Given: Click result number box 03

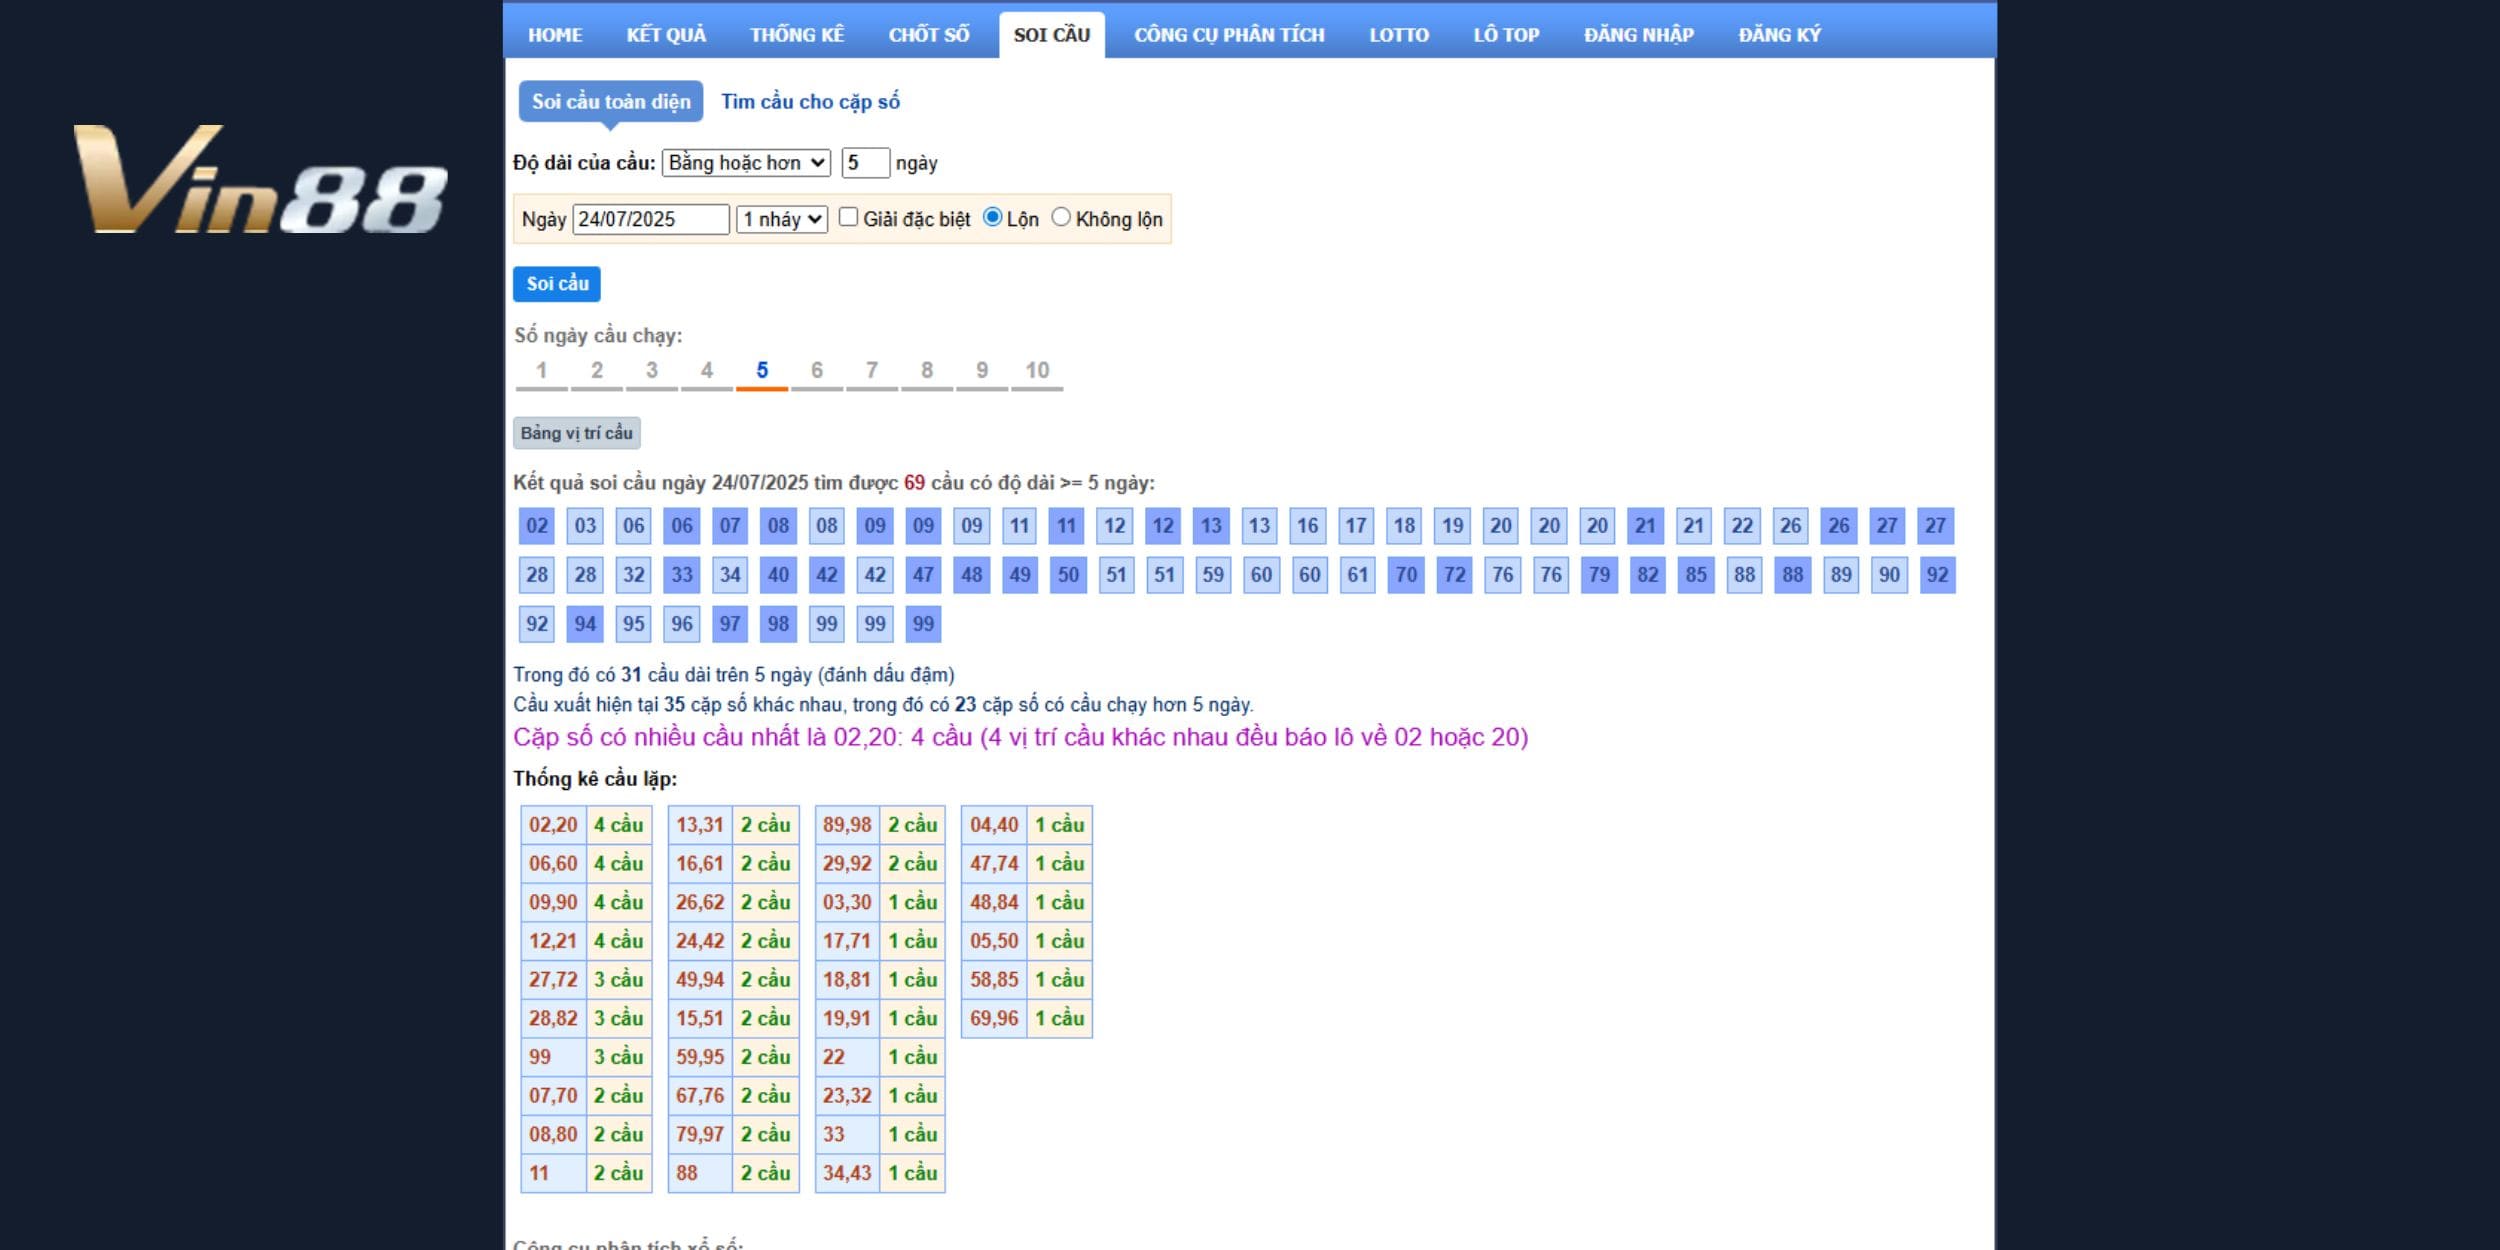Looking at the screenshot, I should [585, 526].
